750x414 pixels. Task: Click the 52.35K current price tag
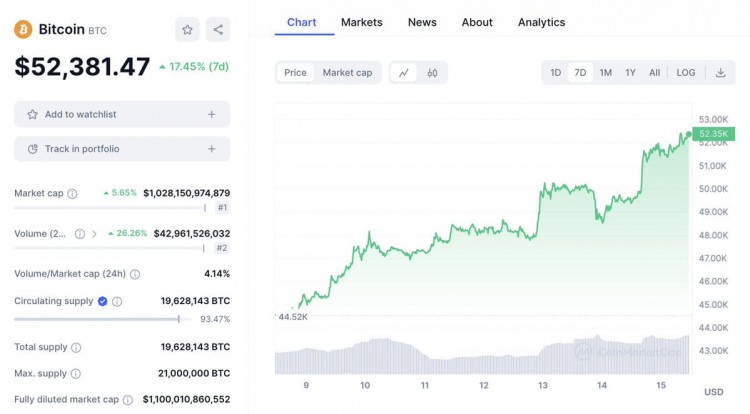pyautogui.click(x=713, y=134)
